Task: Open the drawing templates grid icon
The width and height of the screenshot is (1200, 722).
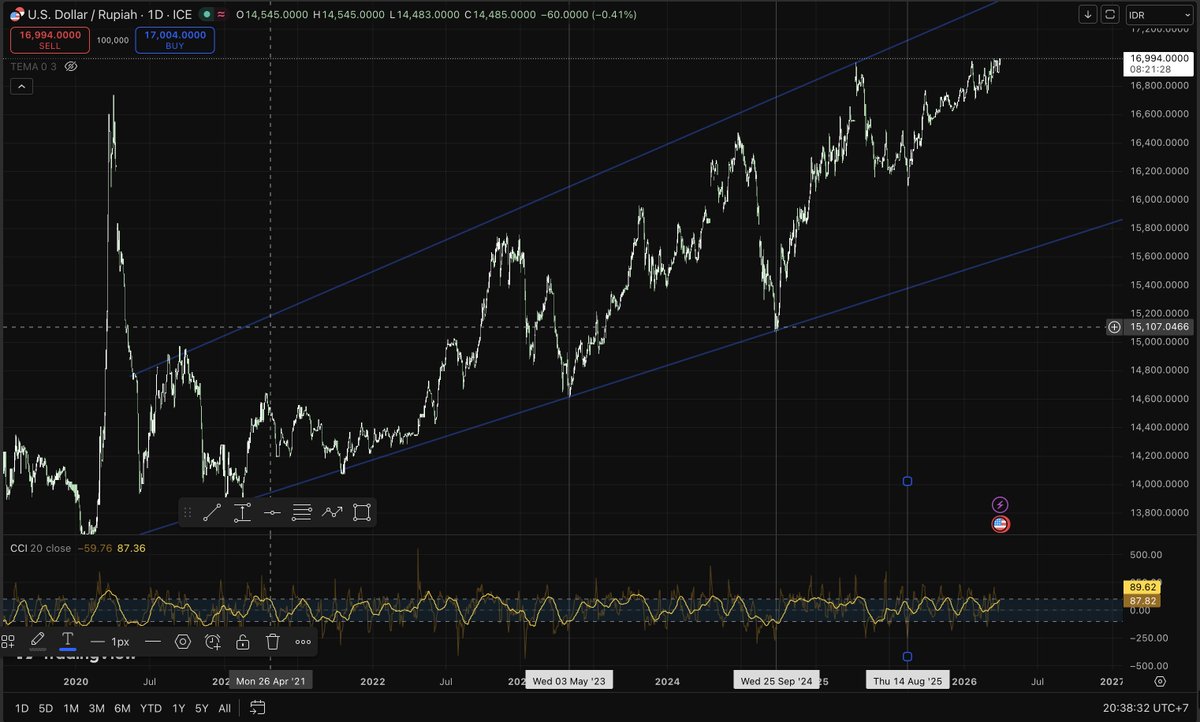Action: click(x=8, y=641)
